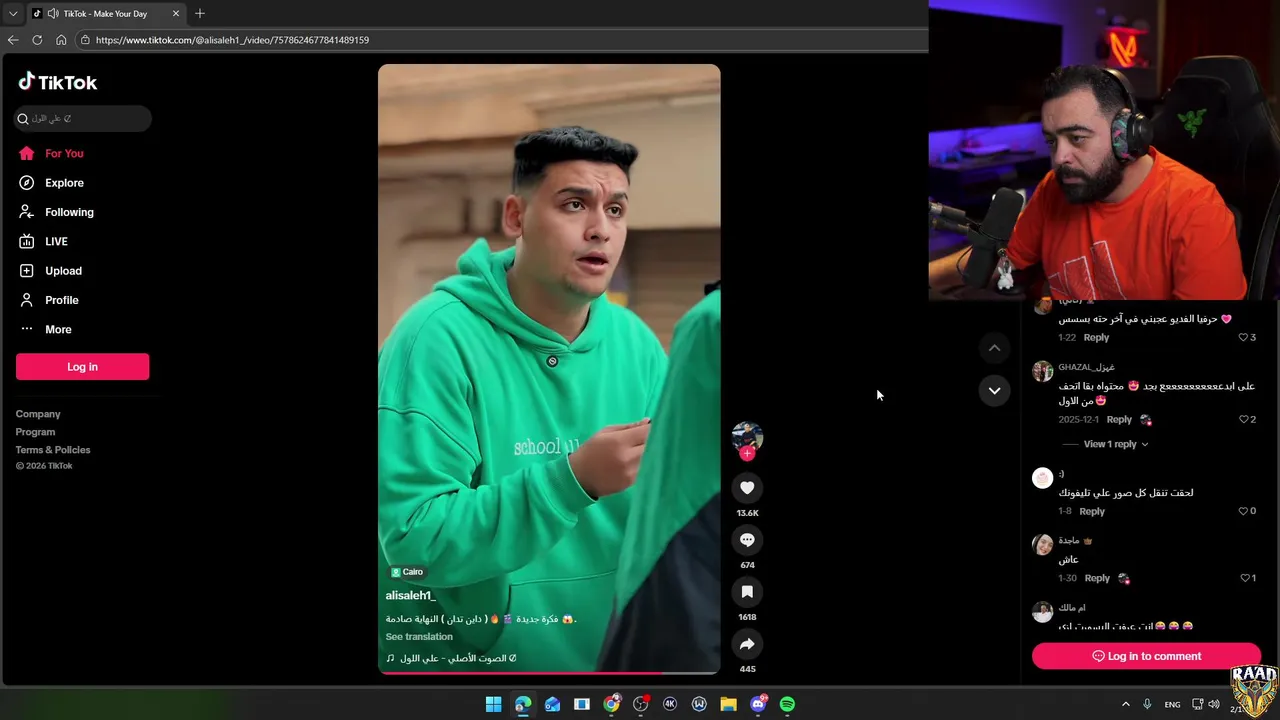The height and width of the screenshot is (720, 1280).
Task: Like the 1-8 comment with 0 likes
Action: click(1244, 512)
